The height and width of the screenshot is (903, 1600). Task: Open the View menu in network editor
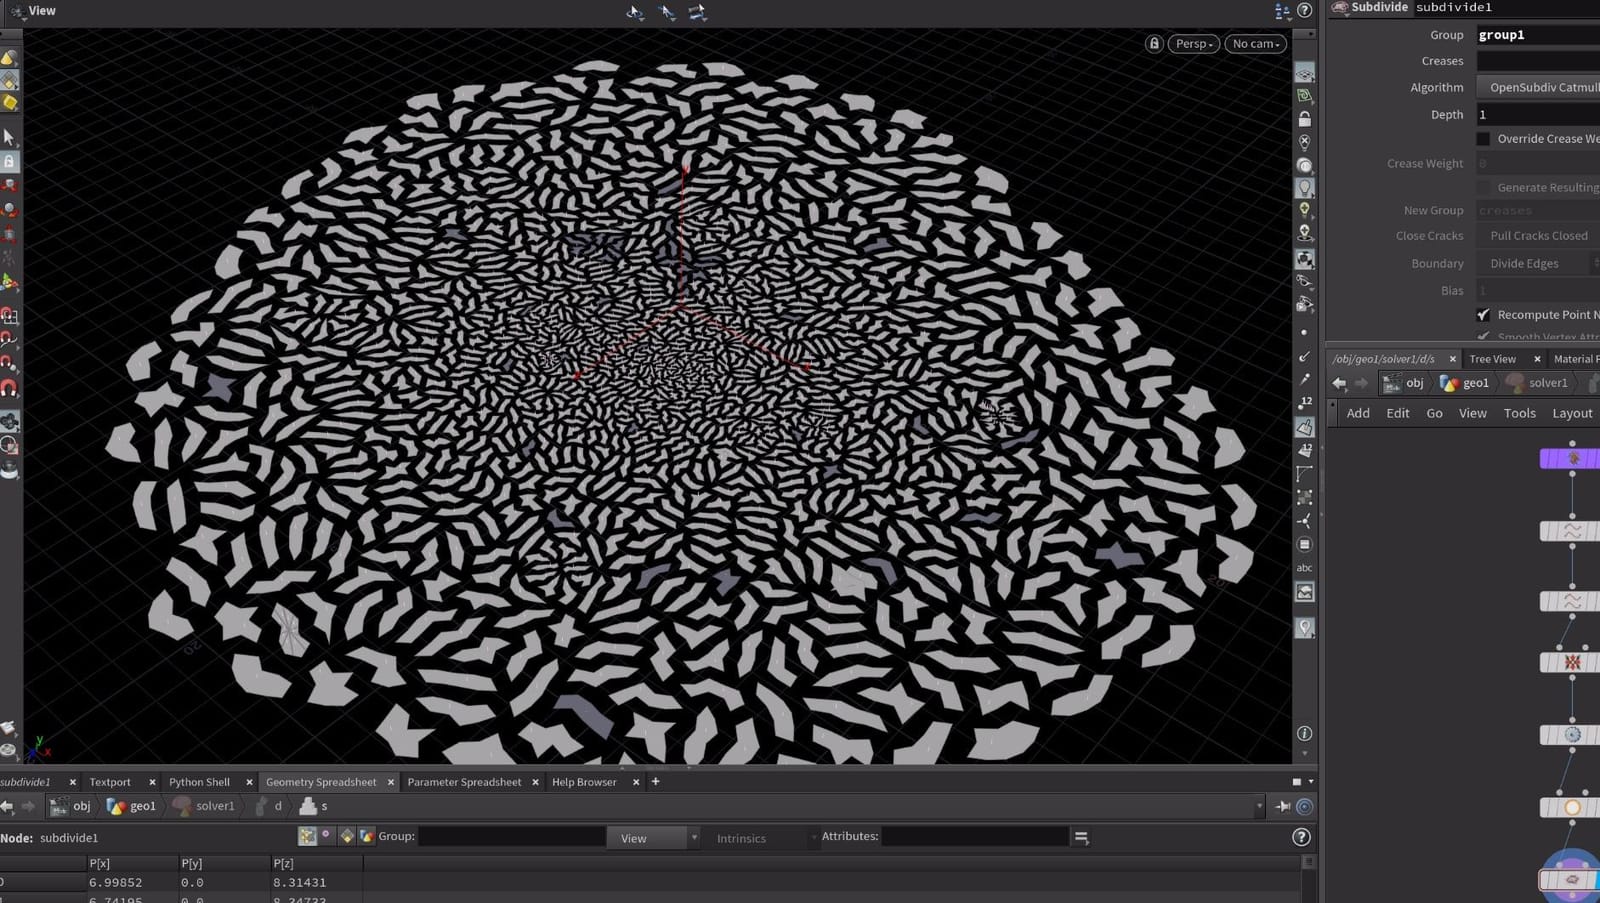[1472, 413]
